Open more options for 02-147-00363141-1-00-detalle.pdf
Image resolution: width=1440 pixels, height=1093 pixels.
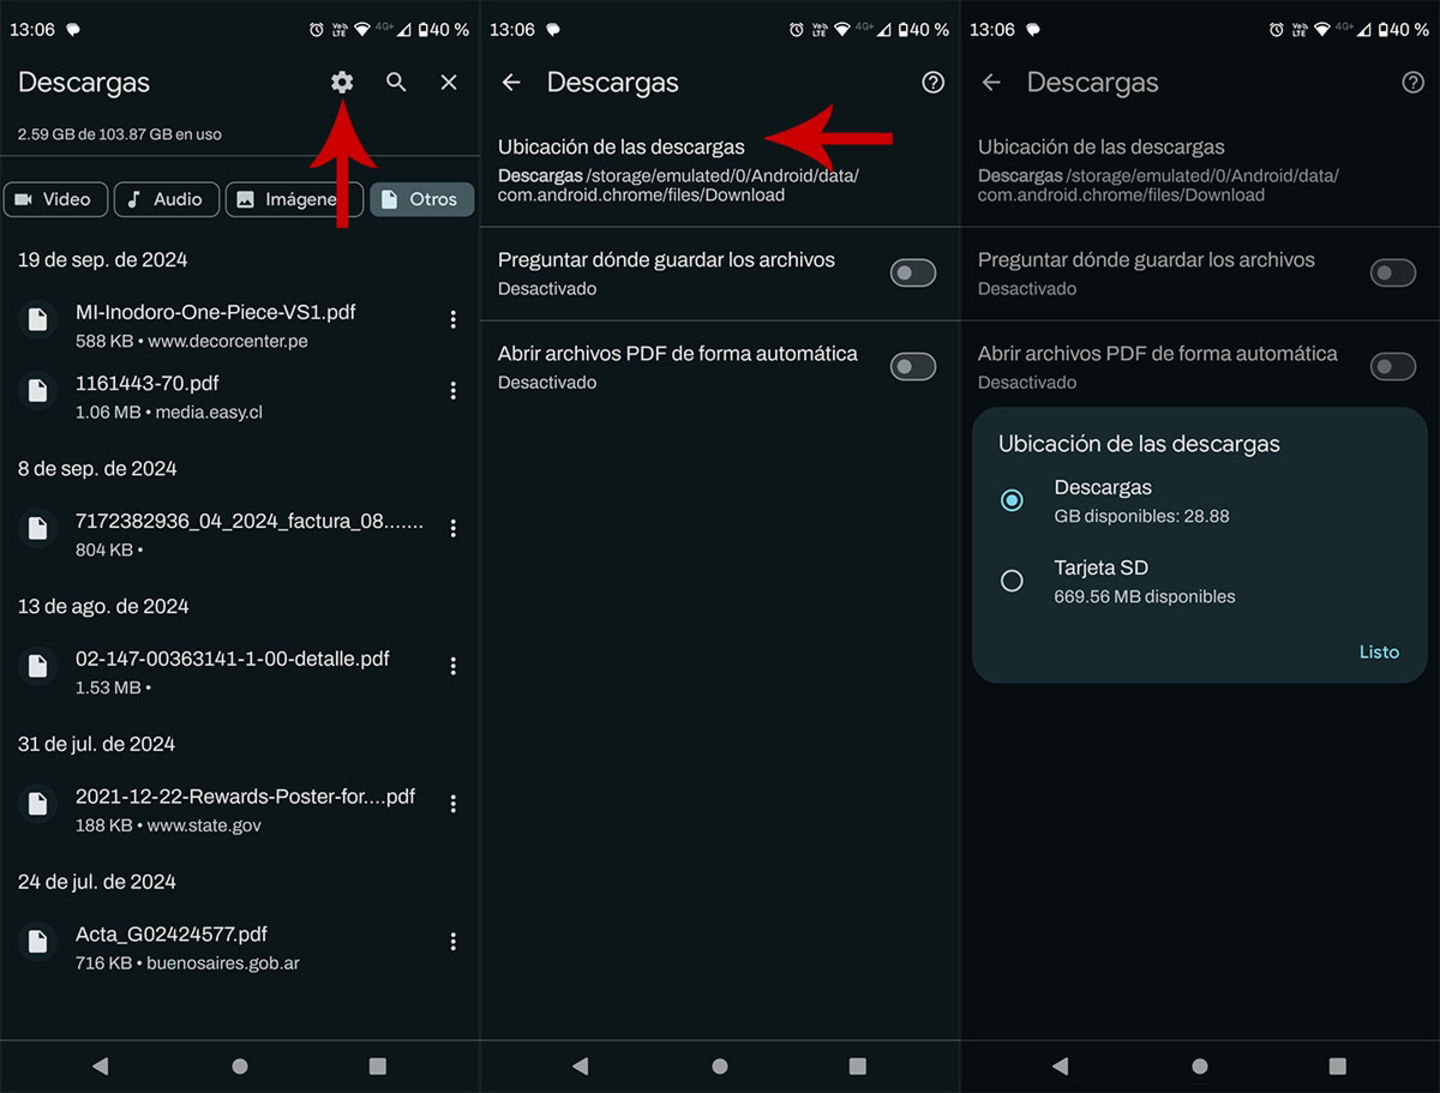tap(453, 666)
